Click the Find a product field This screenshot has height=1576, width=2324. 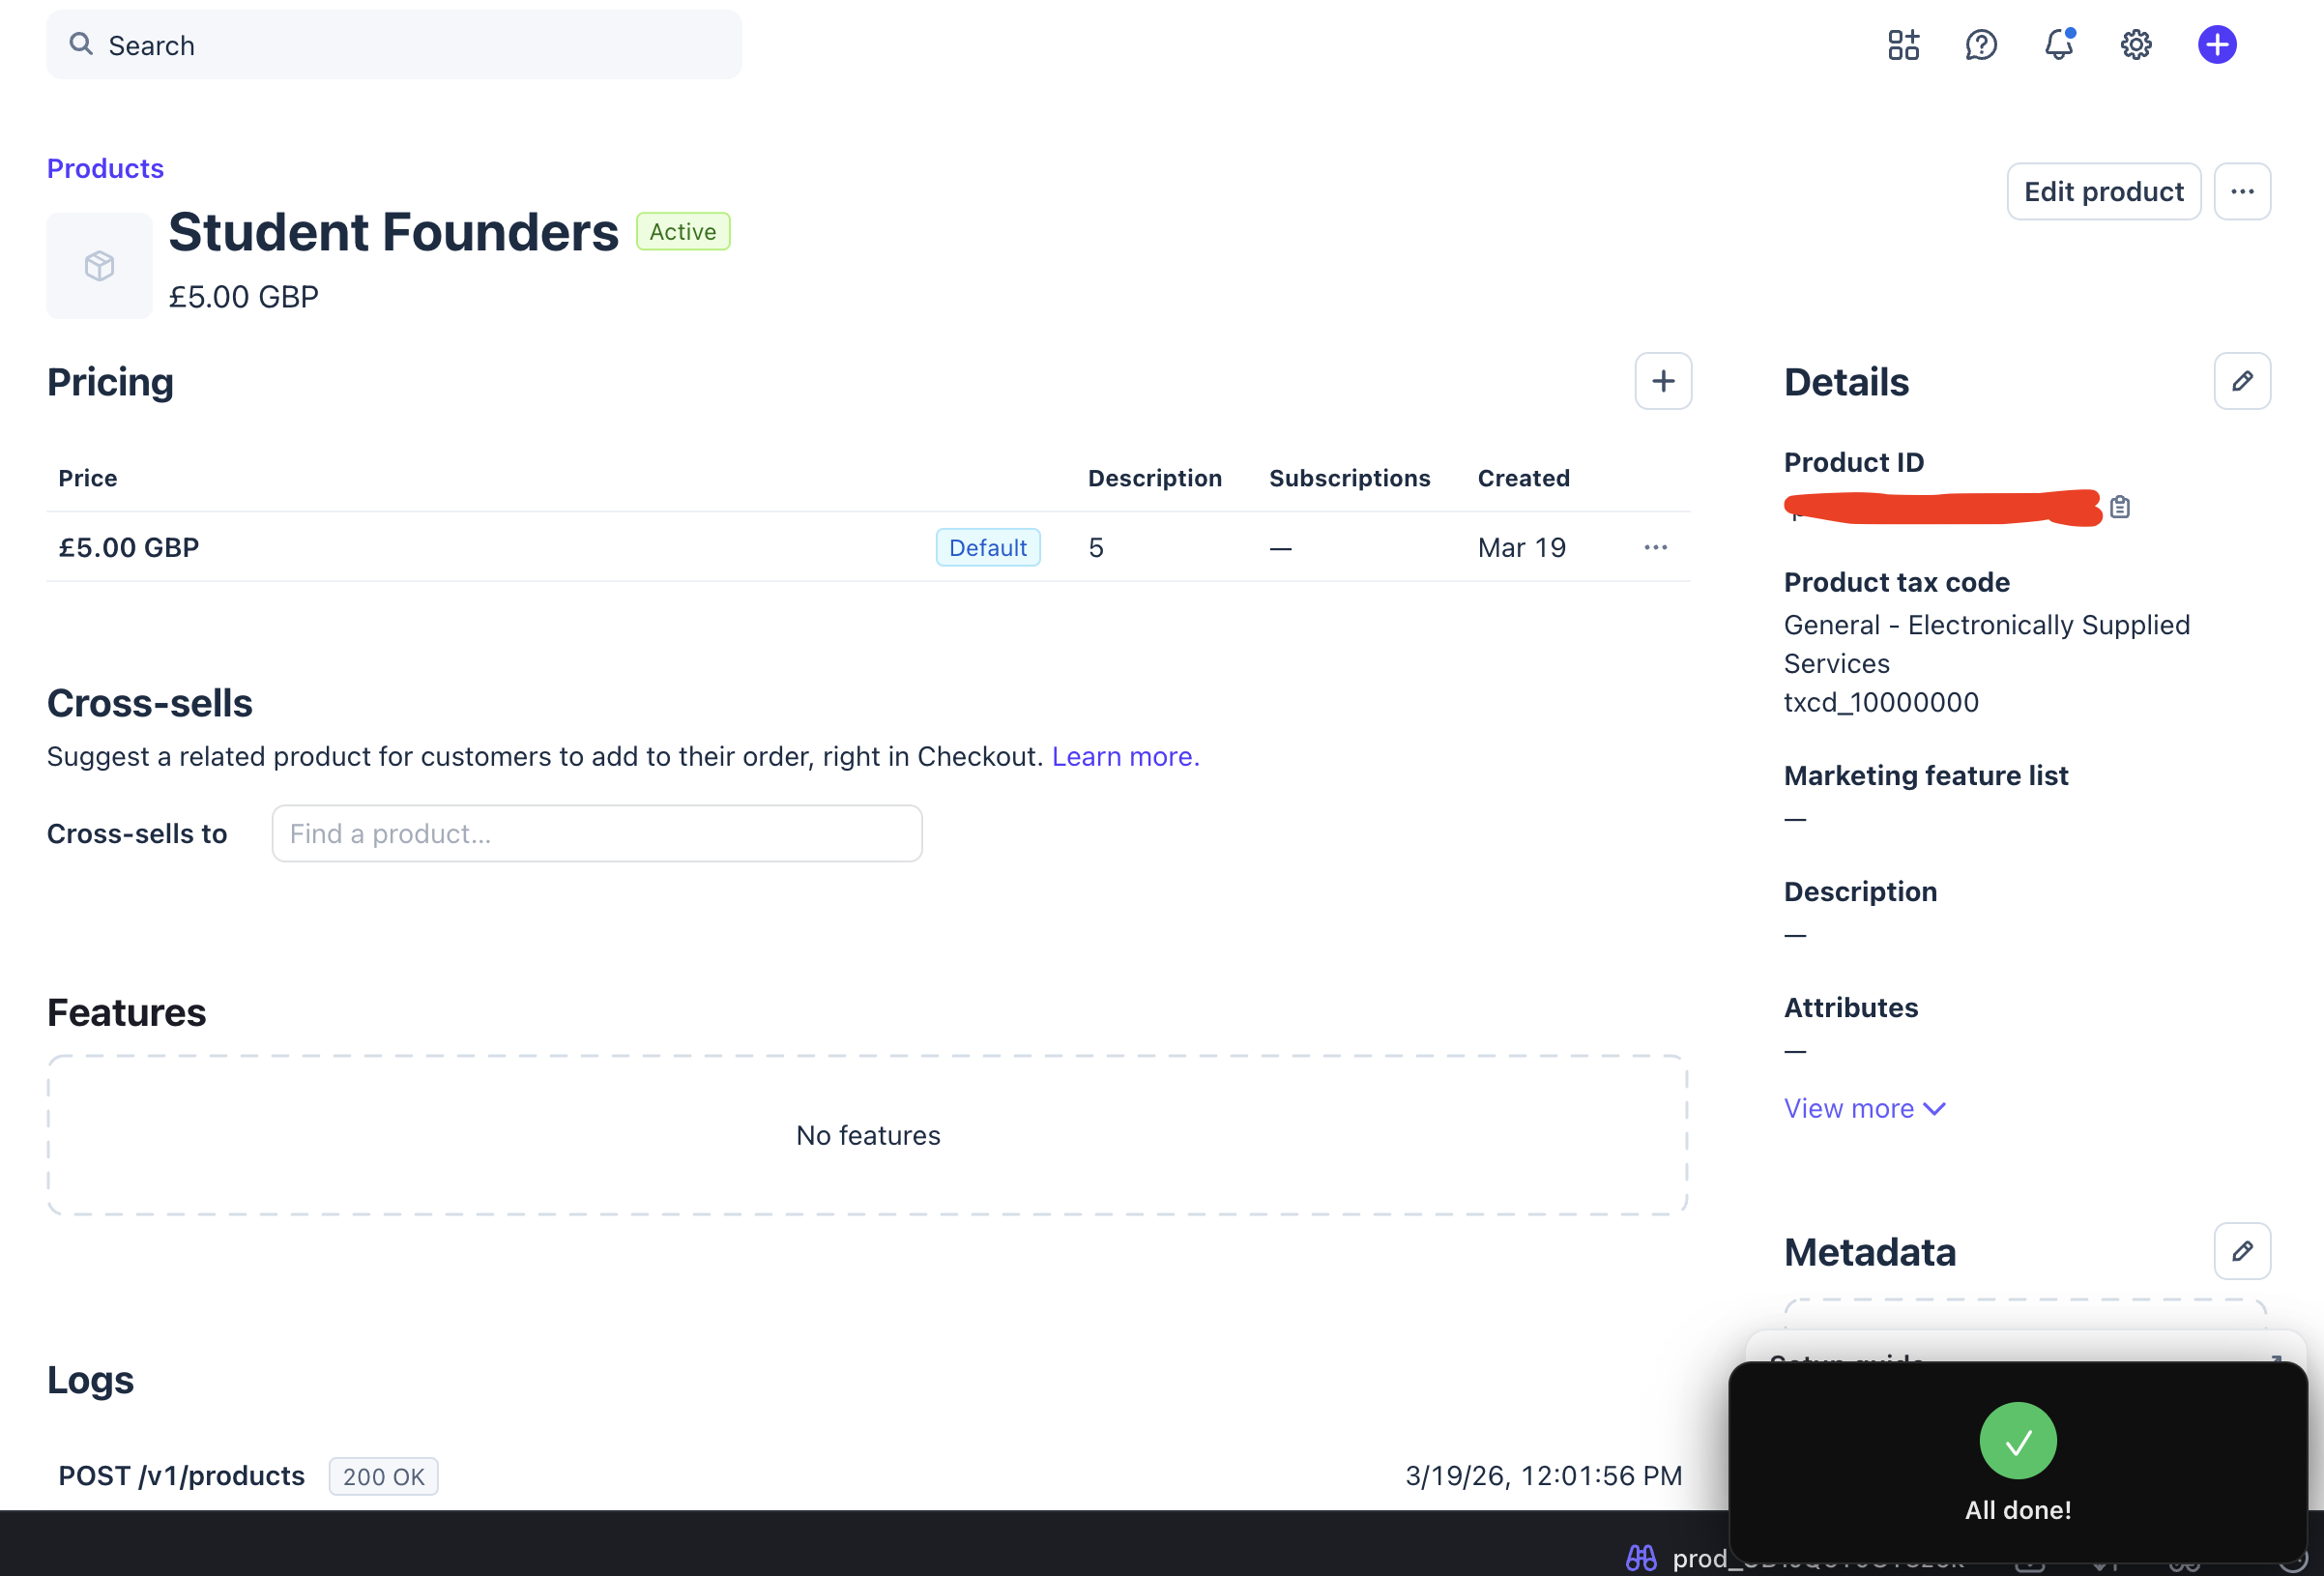(x=596, y=833)
